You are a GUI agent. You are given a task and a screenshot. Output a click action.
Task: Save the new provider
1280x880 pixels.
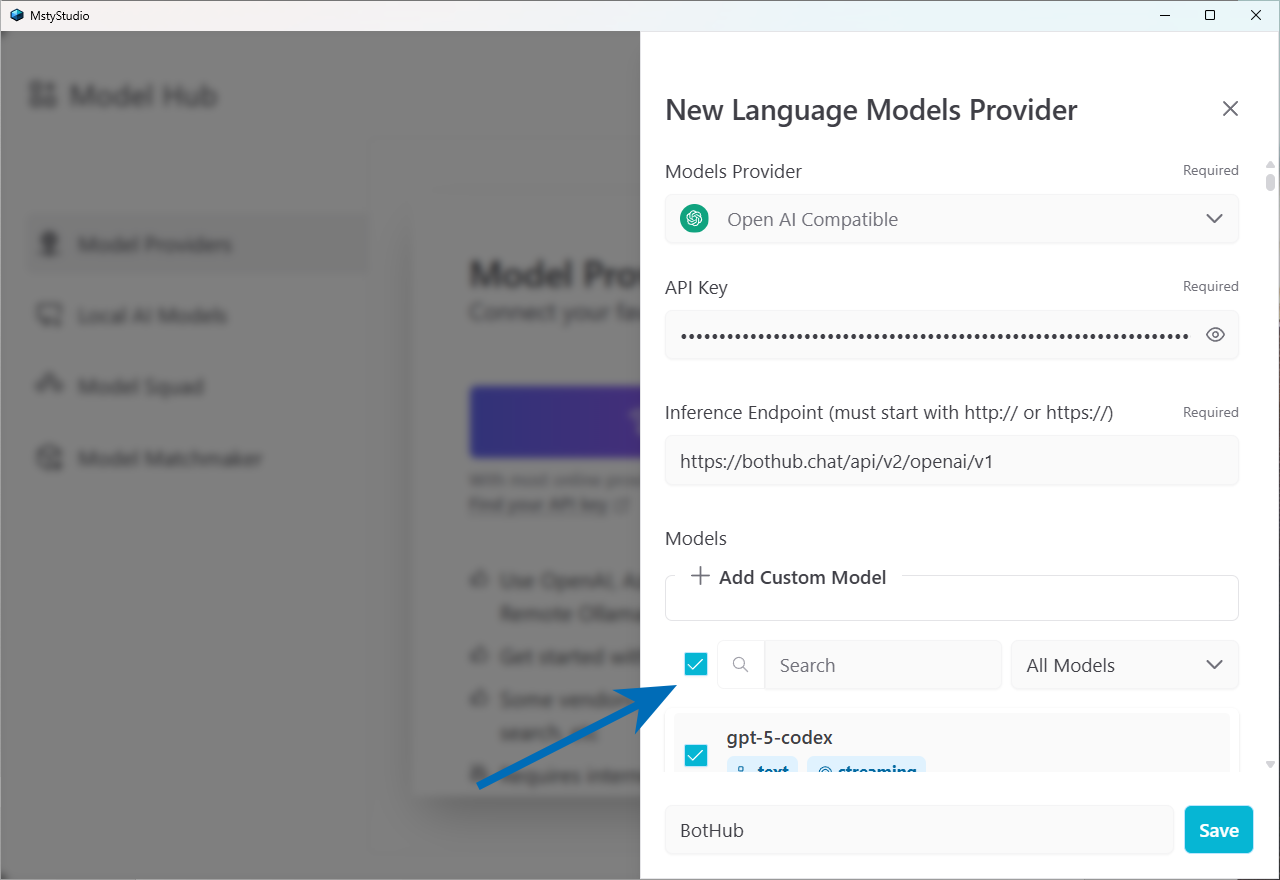1218,830
